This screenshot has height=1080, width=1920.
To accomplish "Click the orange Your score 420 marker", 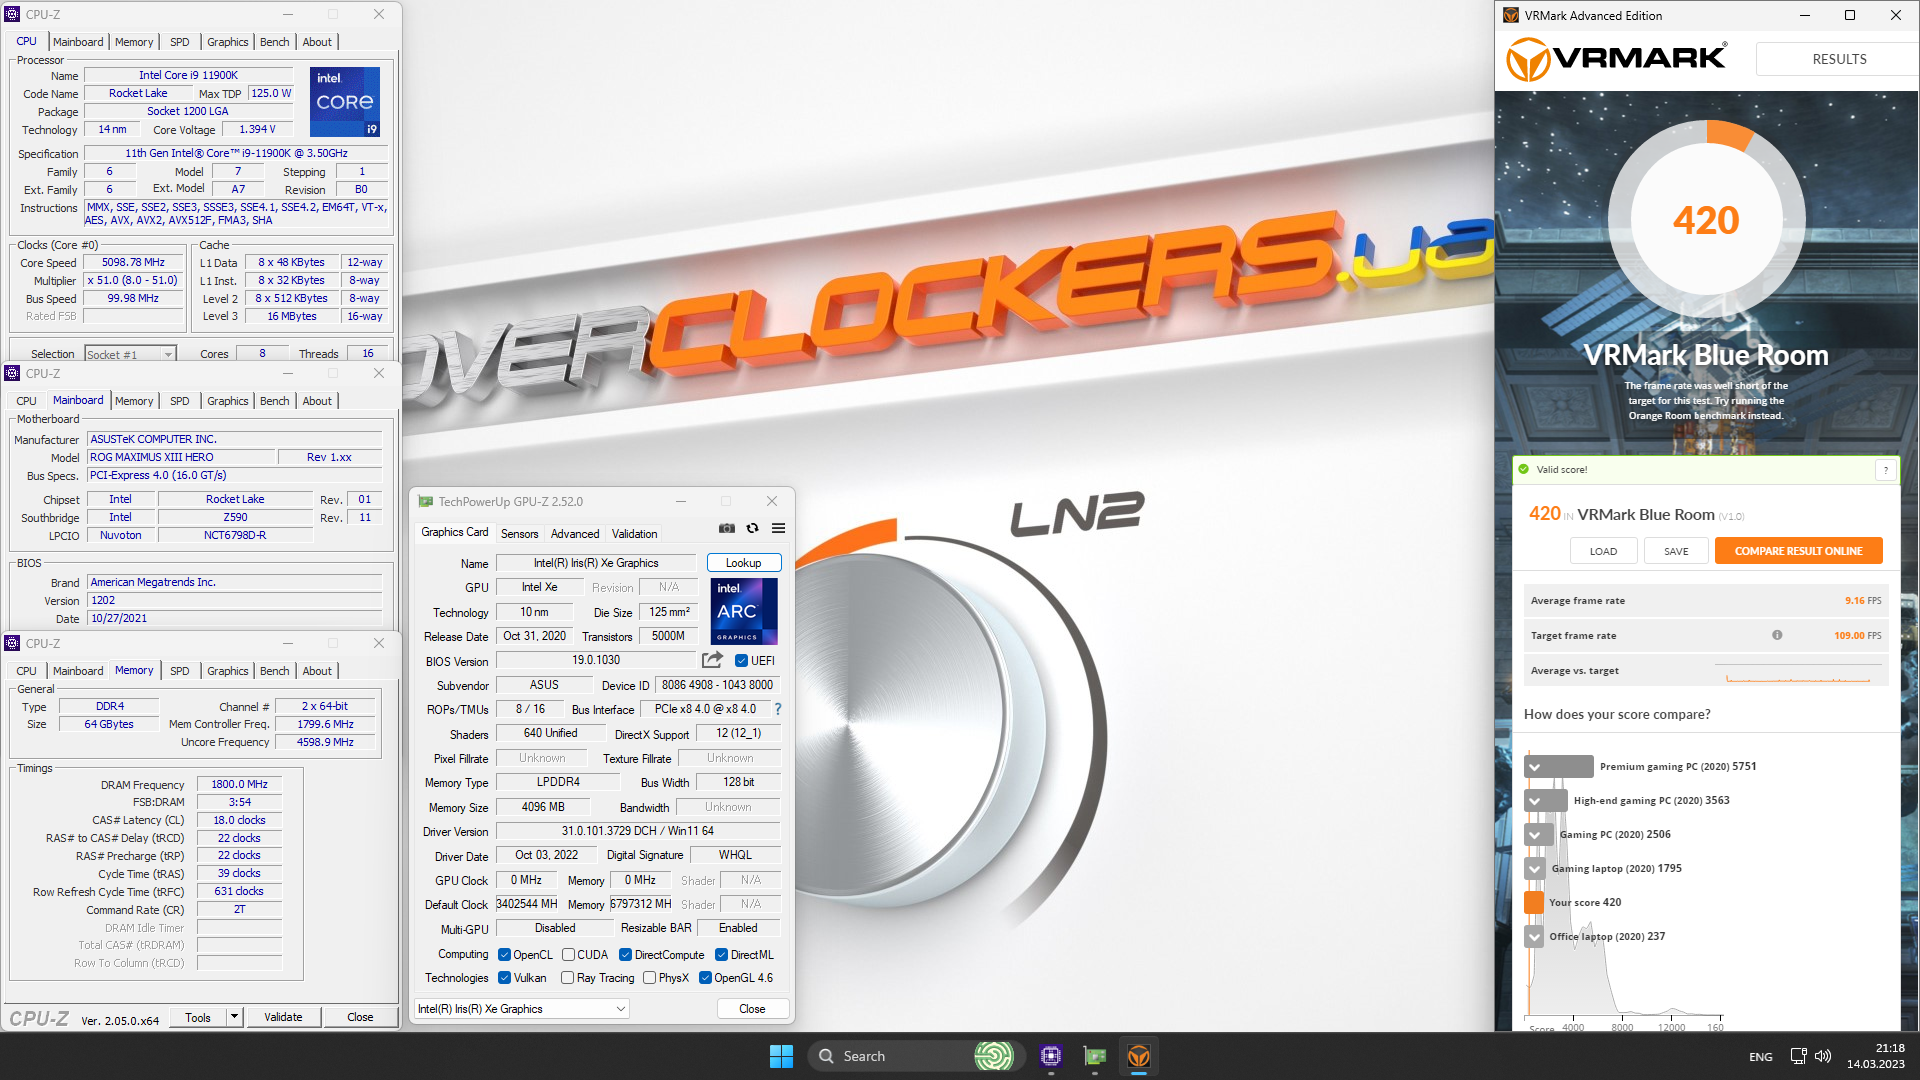I will coord(1535,903).
